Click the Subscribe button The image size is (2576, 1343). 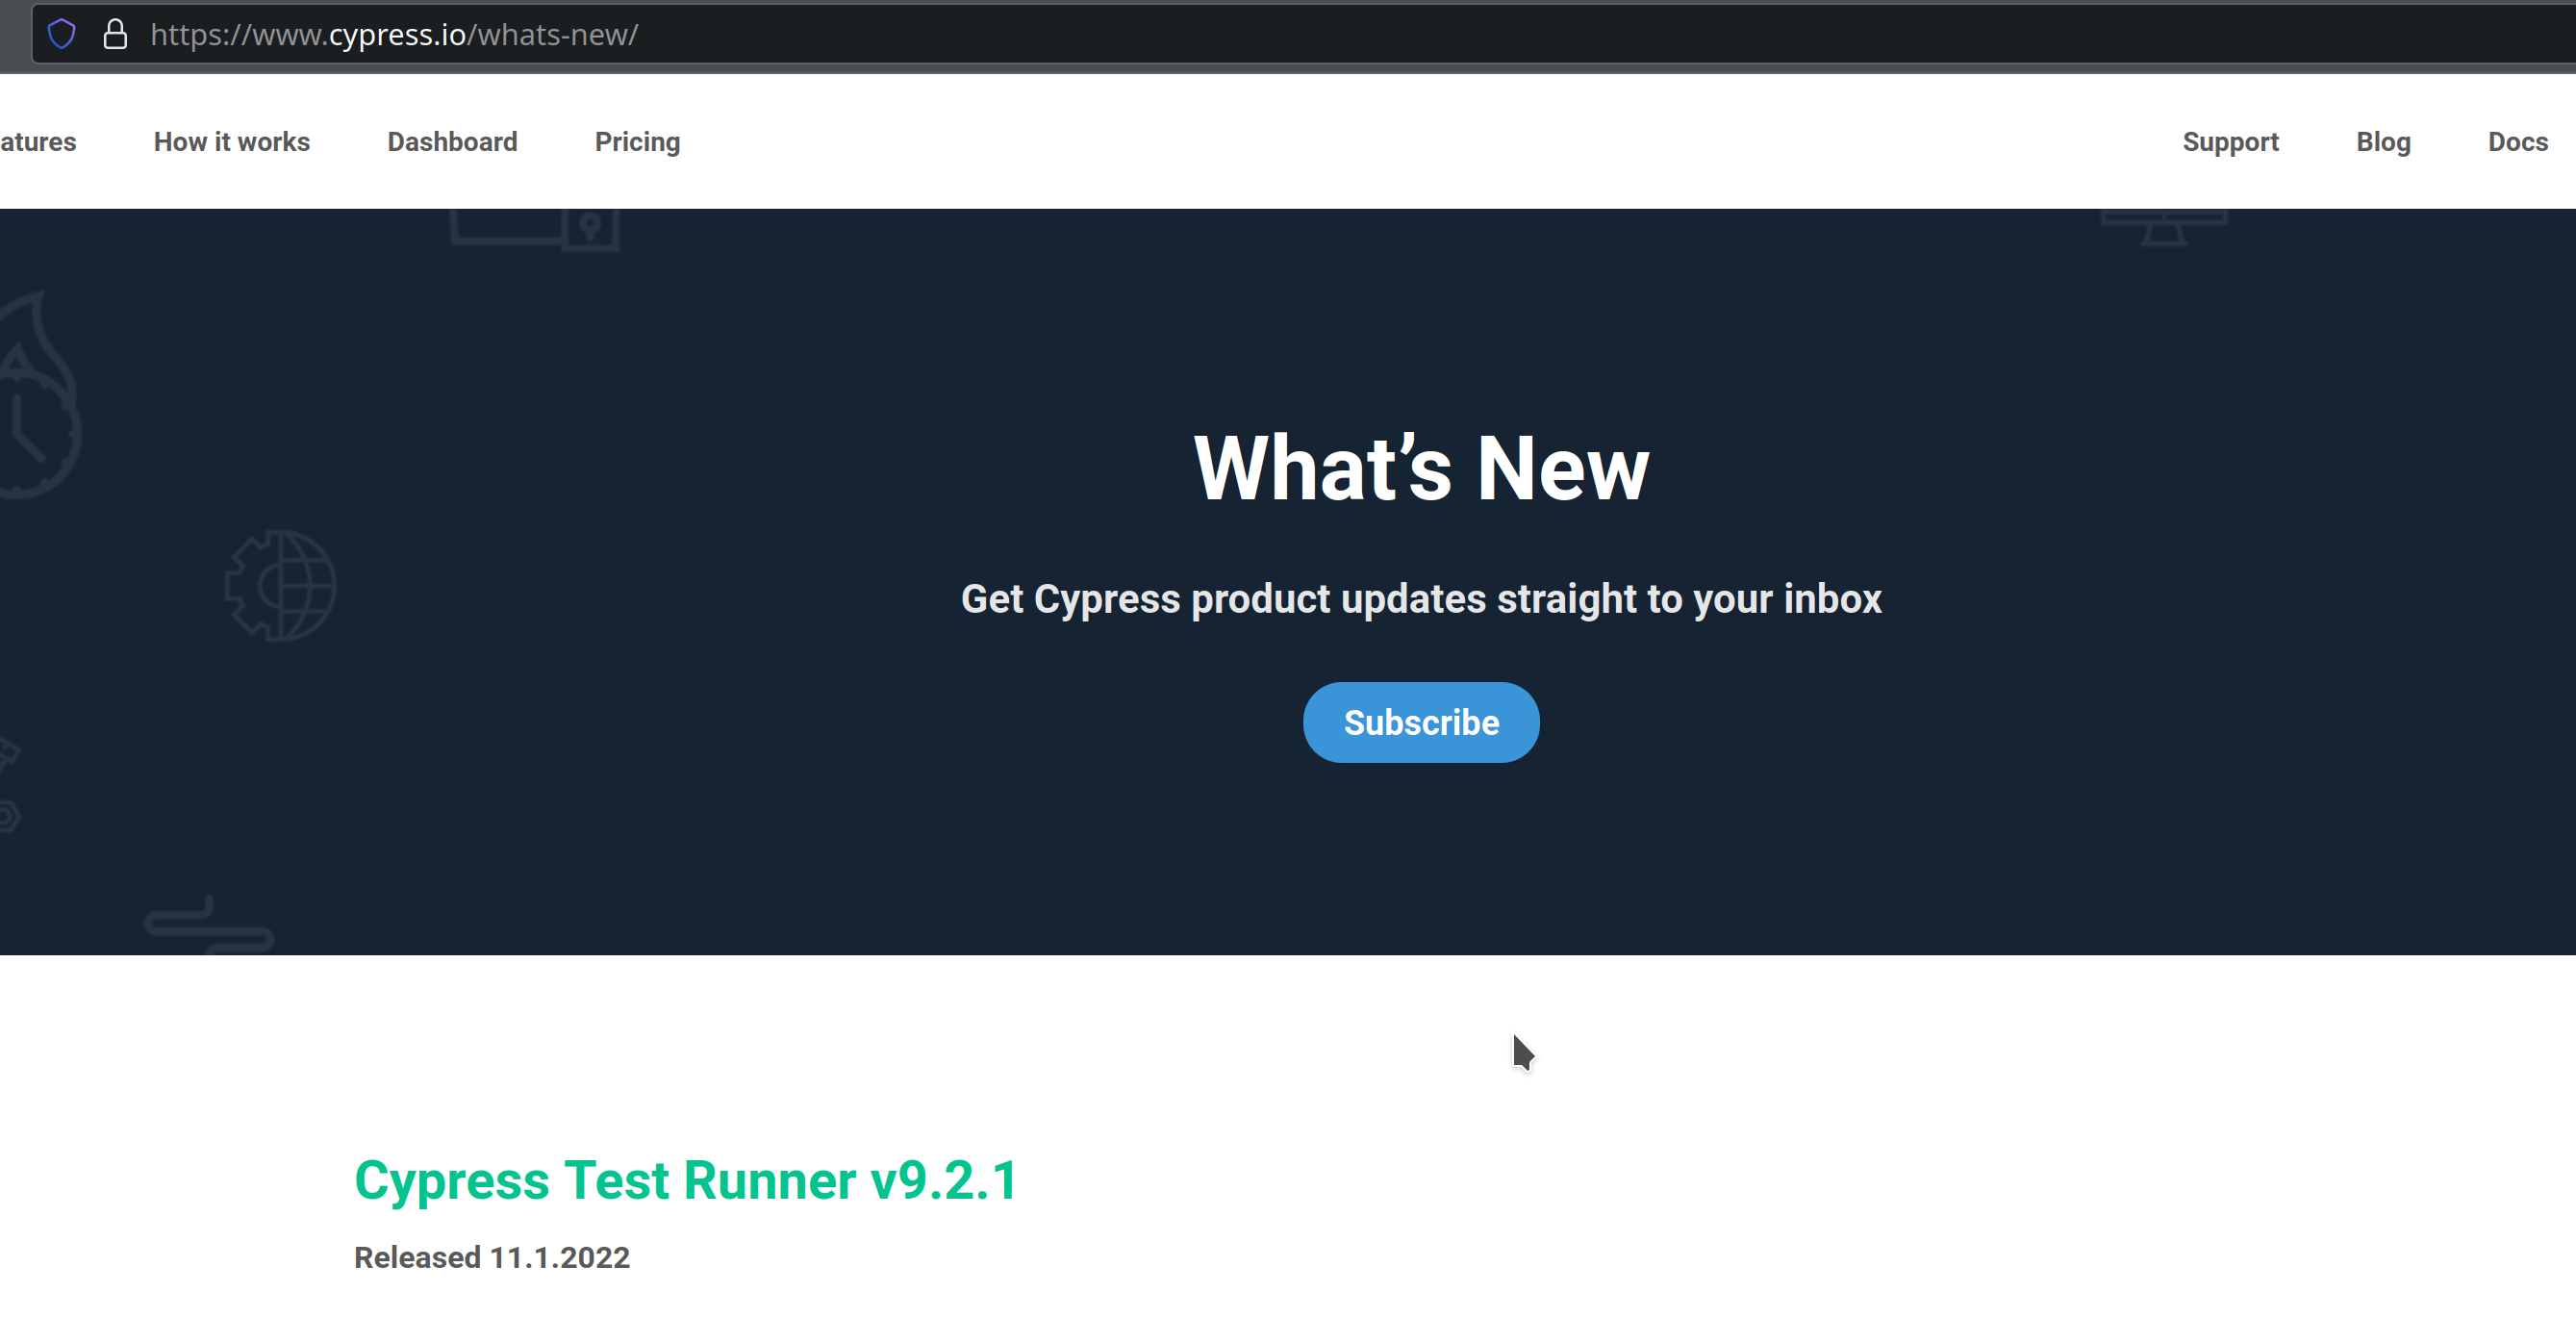pyautogui.click(x=1421, y=722)
